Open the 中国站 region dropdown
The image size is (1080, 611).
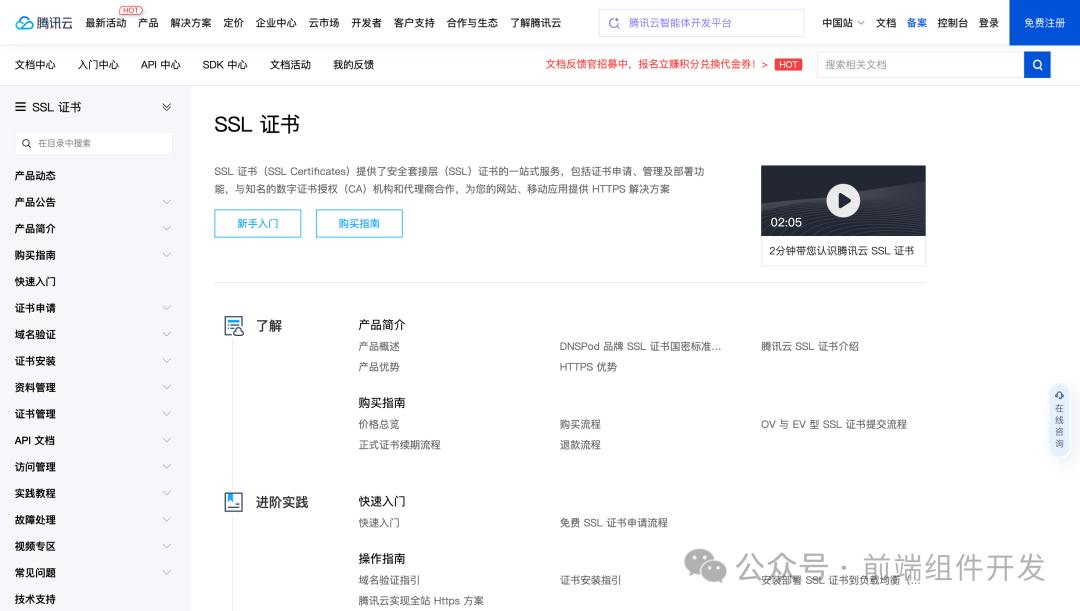point(843,23)
